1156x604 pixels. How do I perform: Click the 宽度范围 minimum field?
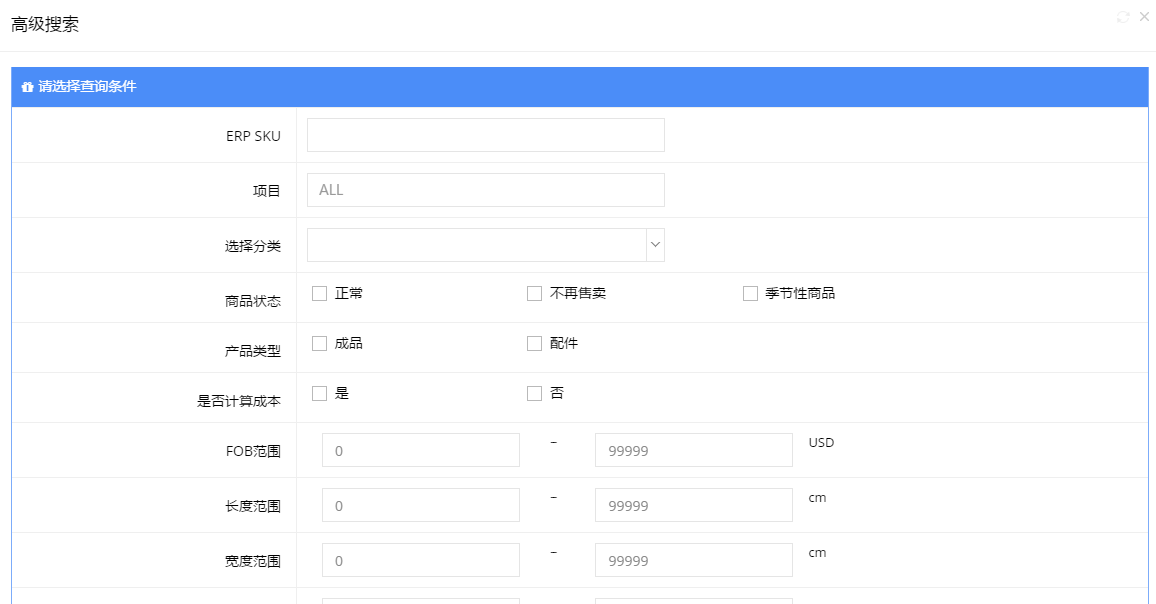tap(421, 560)
